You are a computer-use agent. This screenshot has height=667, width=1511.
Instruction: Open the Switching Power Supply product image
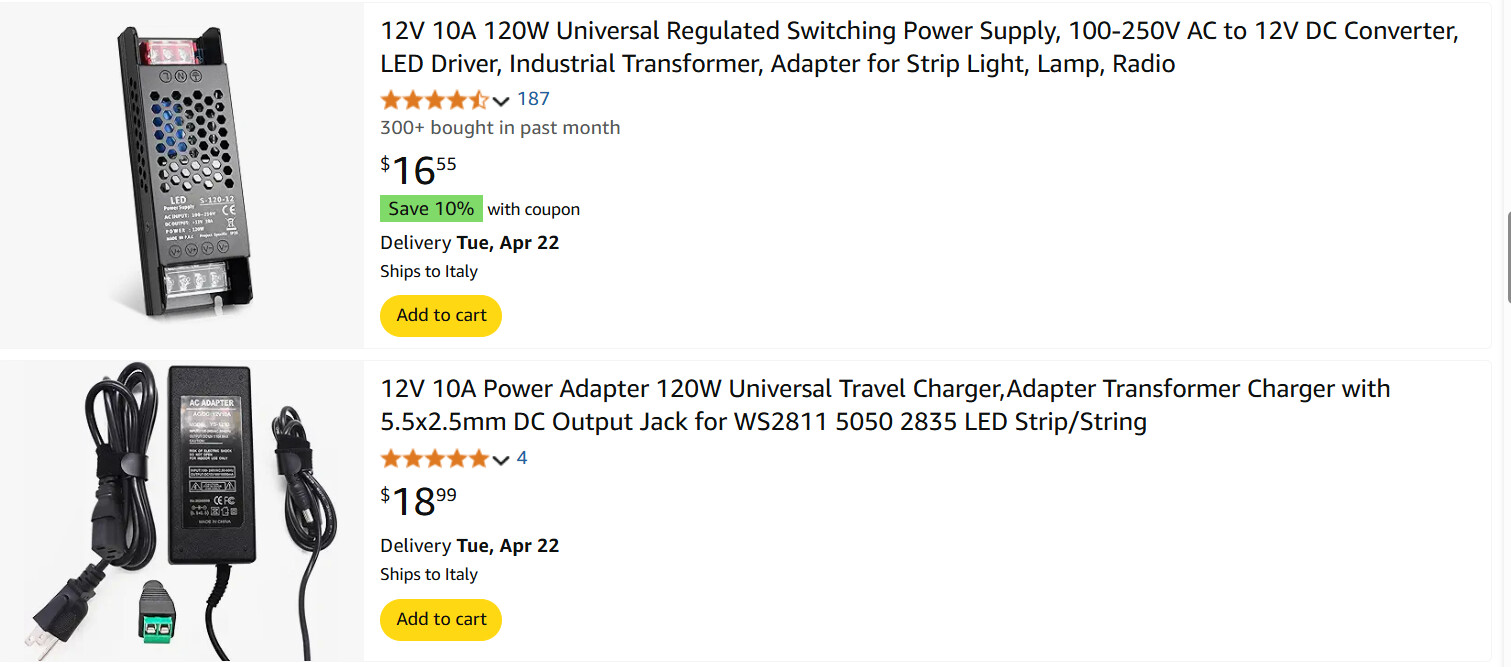tap(181, 173)
